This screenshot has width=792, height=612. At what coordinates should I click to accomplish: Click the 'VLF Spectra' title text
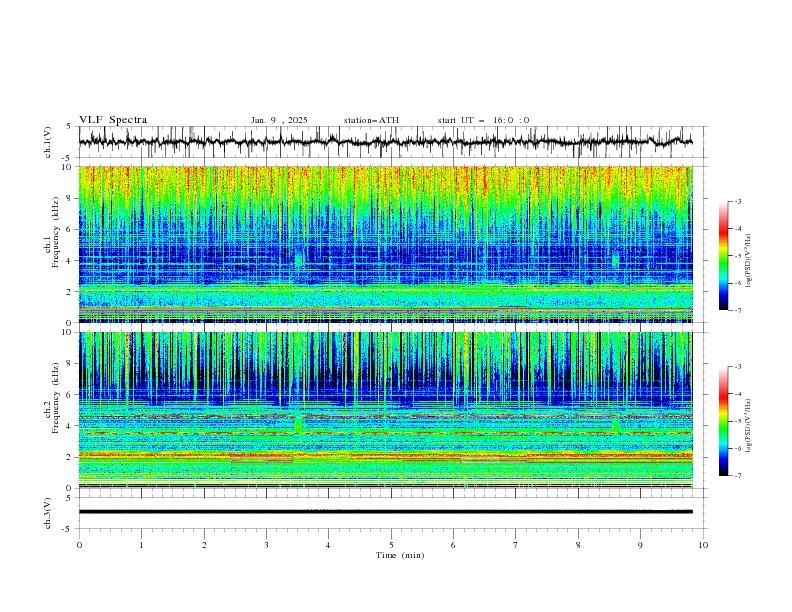point(113,120)
